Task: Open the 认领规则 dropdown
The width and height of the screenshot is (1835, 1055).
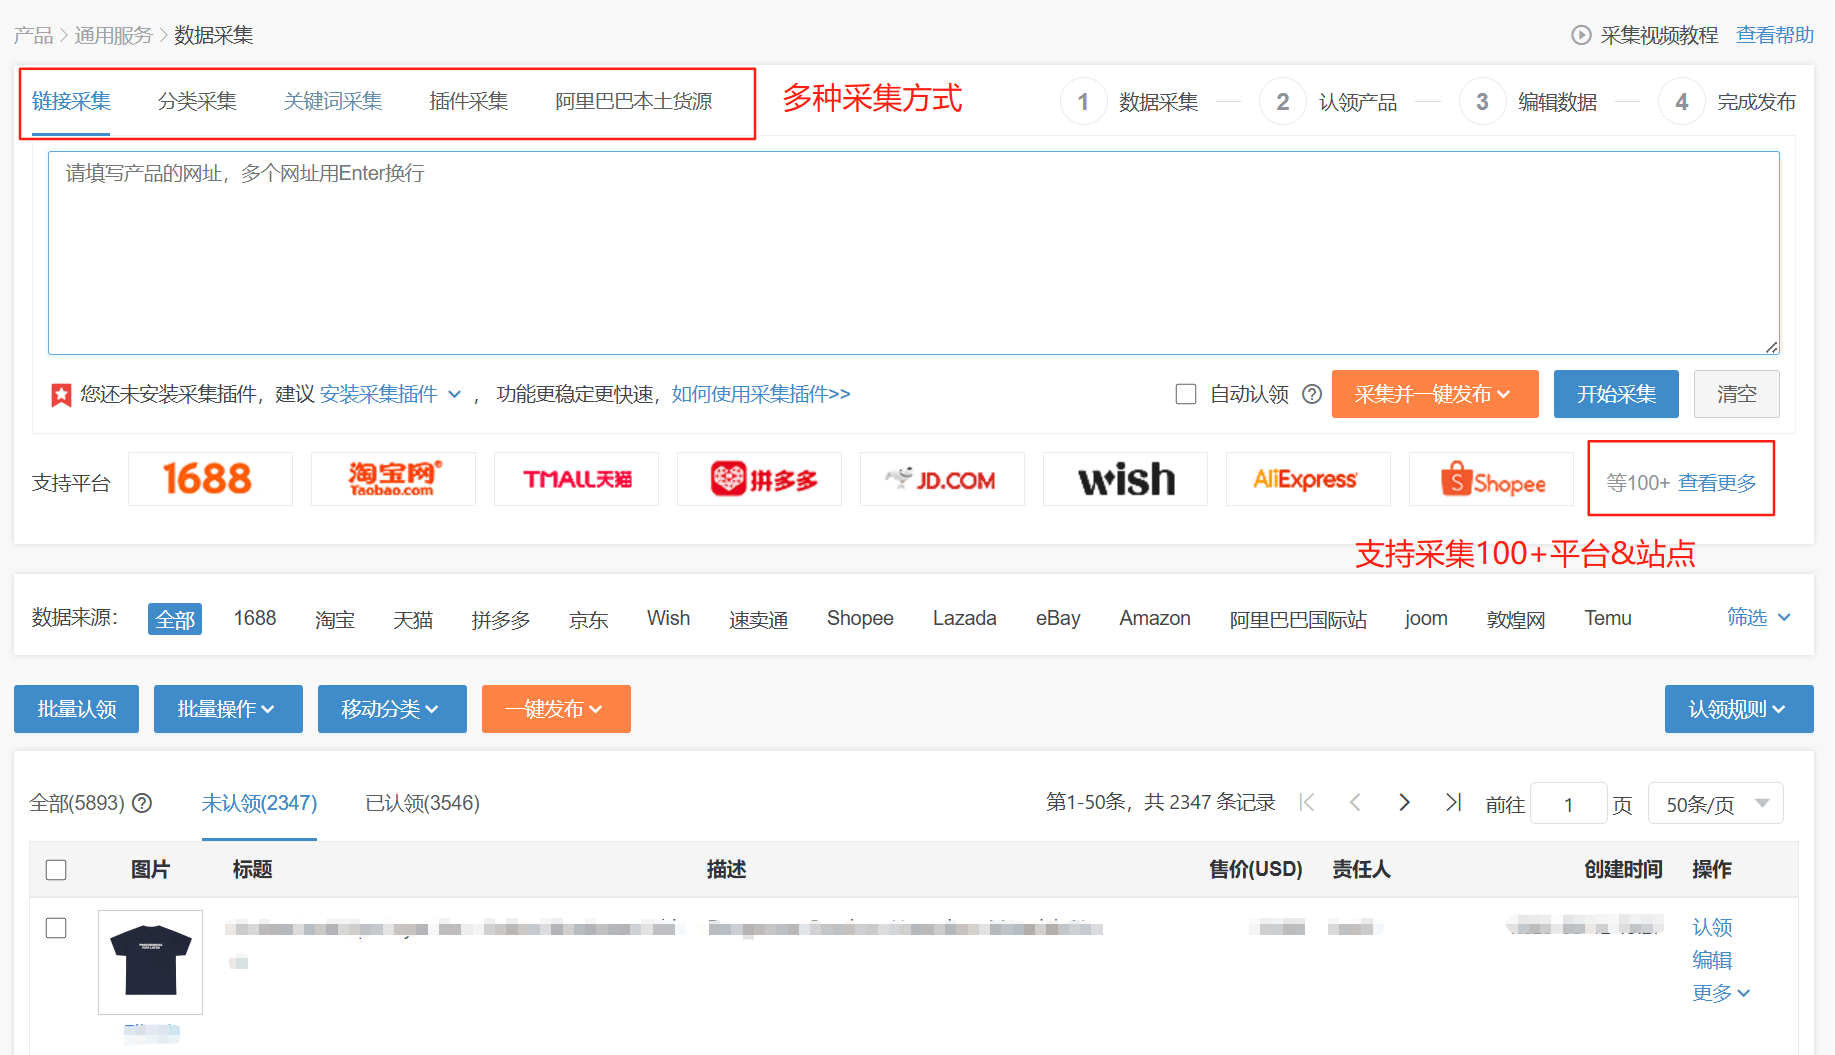Action: (1738, 709)
